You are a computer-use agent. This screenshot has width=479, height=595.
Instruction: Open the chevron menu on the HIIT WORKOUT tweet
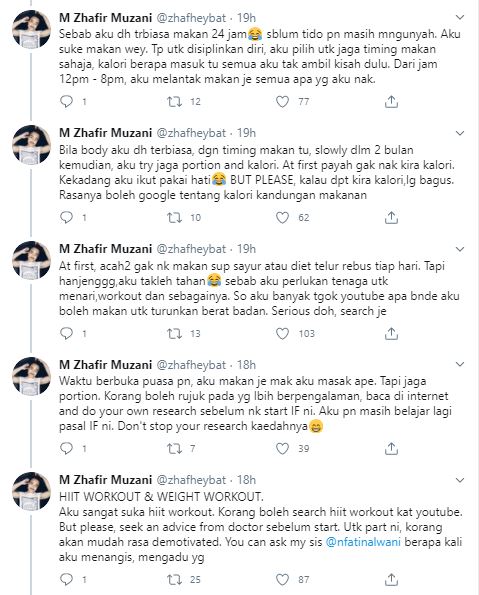(x=460, y=480)
